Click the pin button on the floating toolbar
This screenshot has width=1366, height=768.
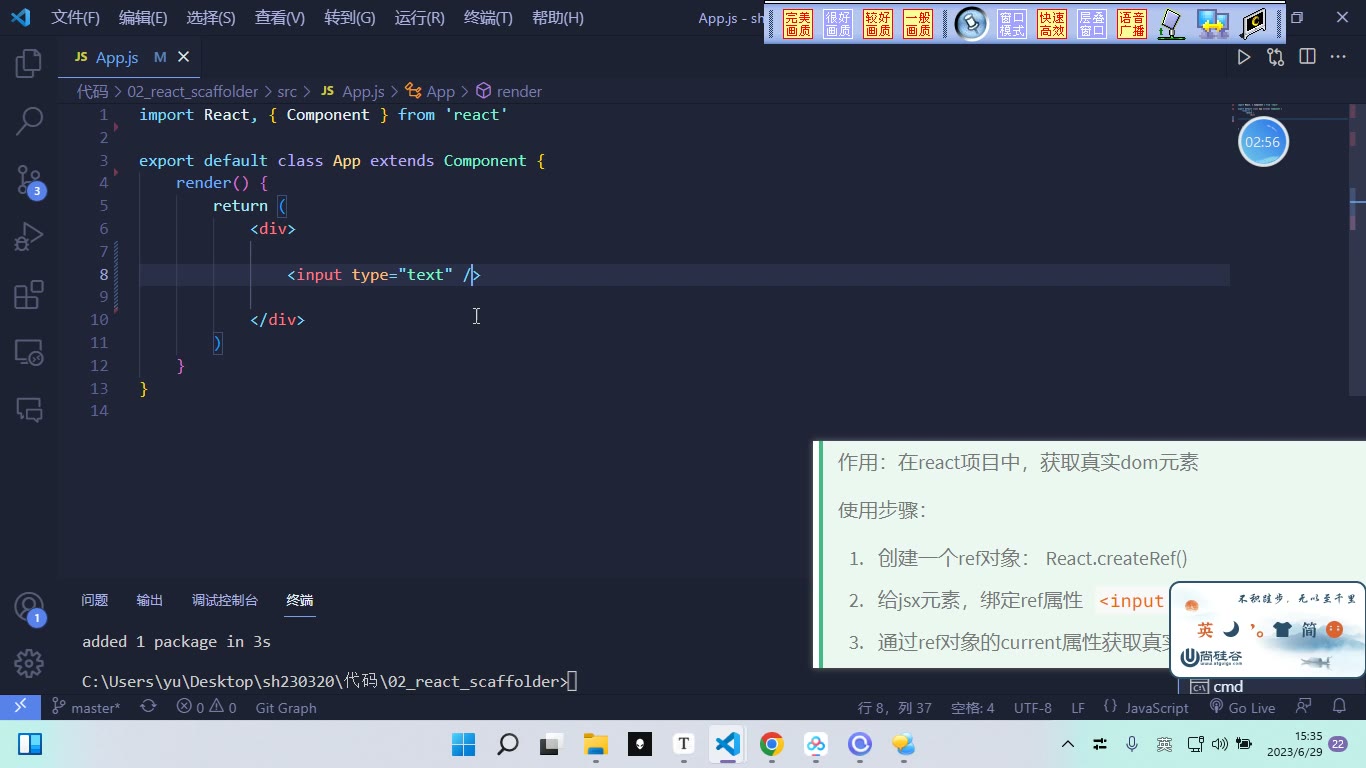coord(971,24)
